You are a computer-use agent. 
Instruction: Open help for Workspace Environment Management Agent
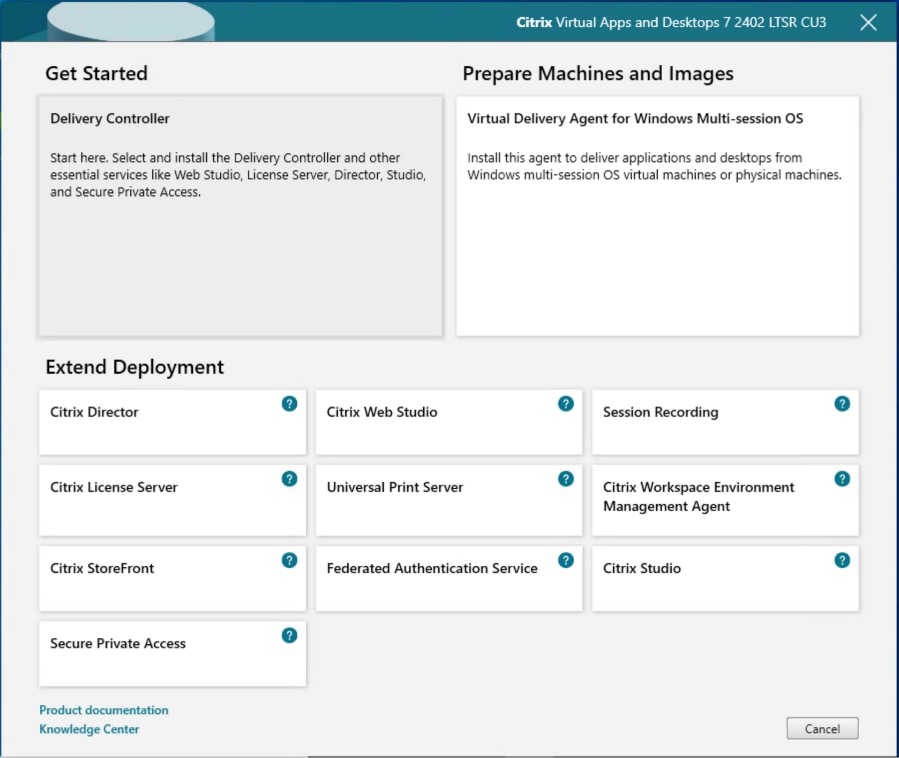(x=842, y=479)
